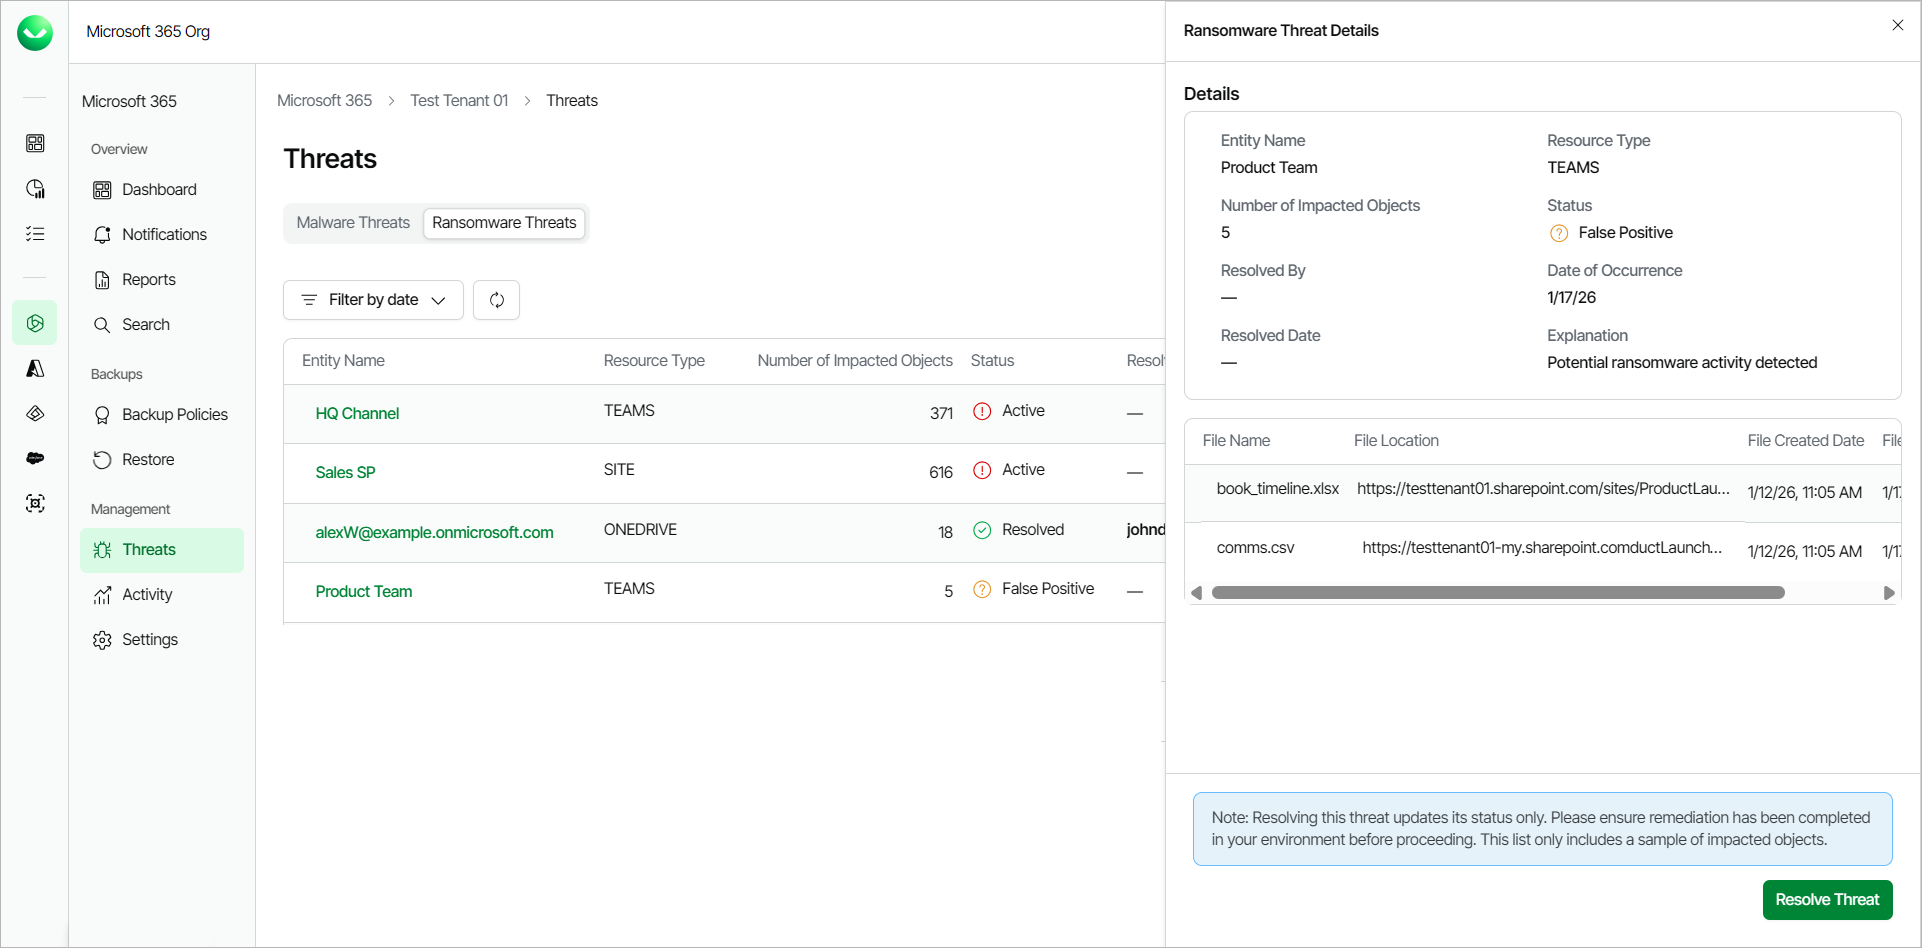
Task: Click the checklist tasks icon in the left rail
Action: [35, 234]
